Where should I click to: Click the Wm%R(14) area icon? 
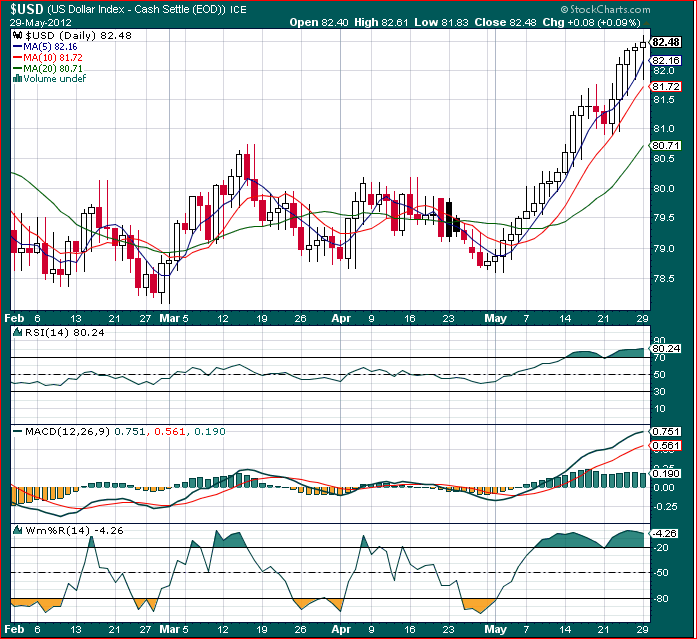click(x=18, y=530)
